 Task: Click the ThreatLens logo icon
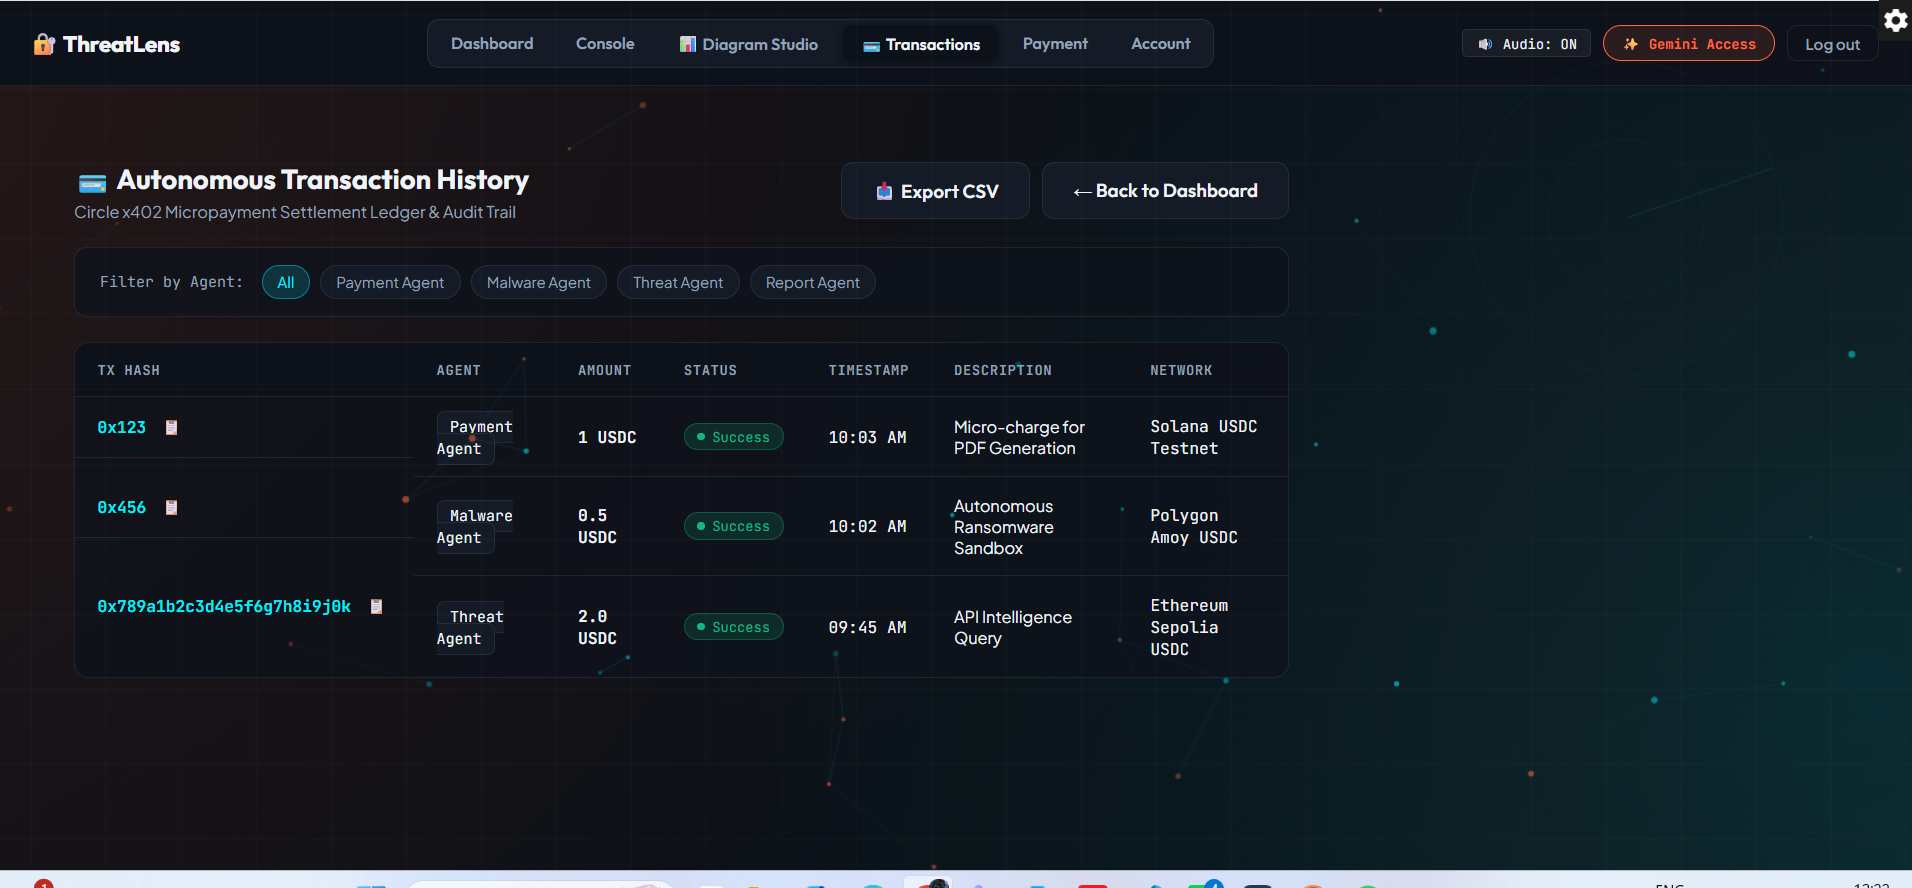tap(44, 44)
